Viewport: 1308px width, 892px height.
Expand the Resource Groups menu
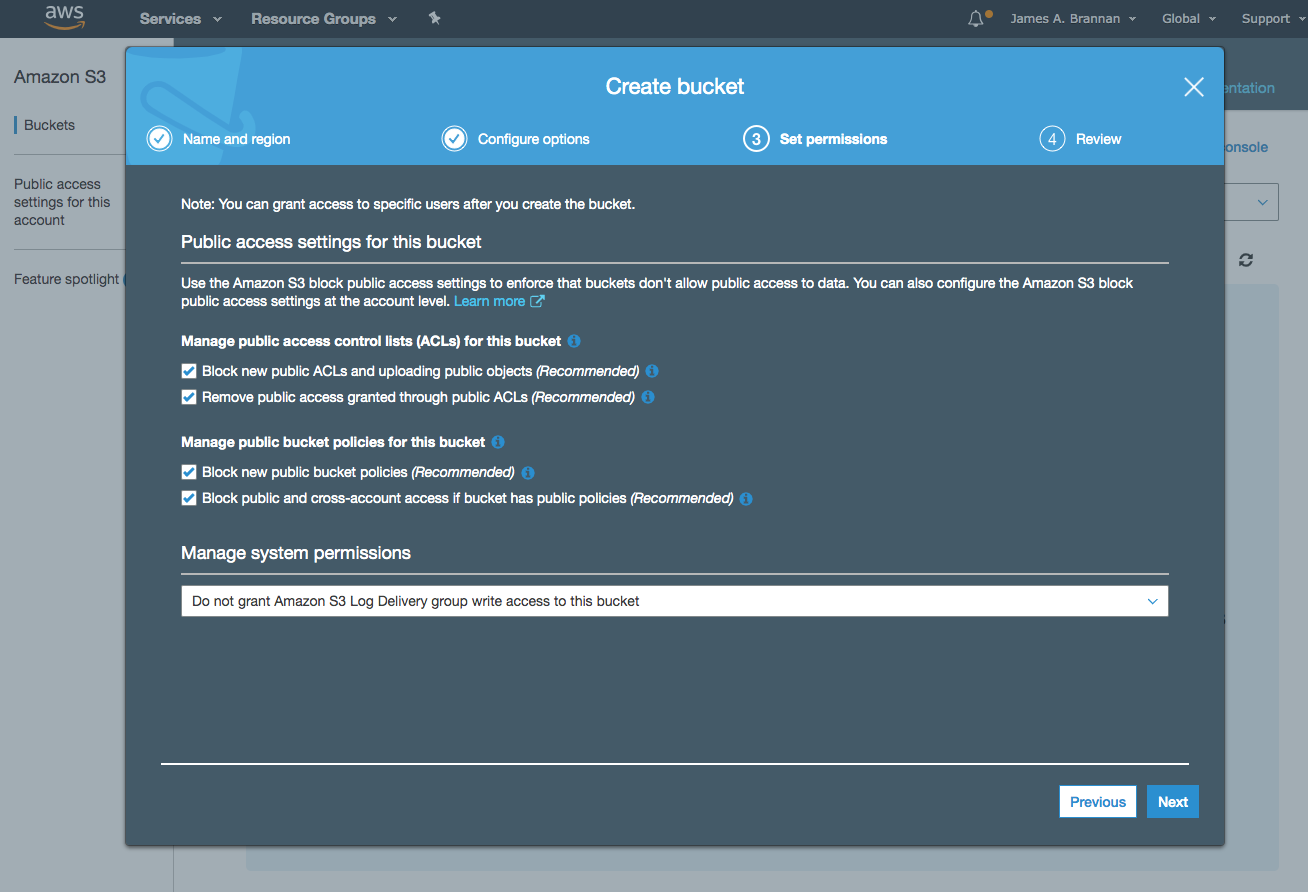(x=323, y=19)
